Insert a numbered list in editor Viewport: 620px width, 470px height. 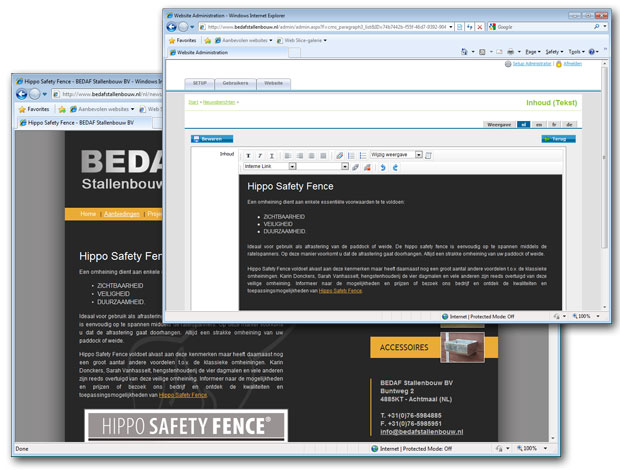coord(351,156)
